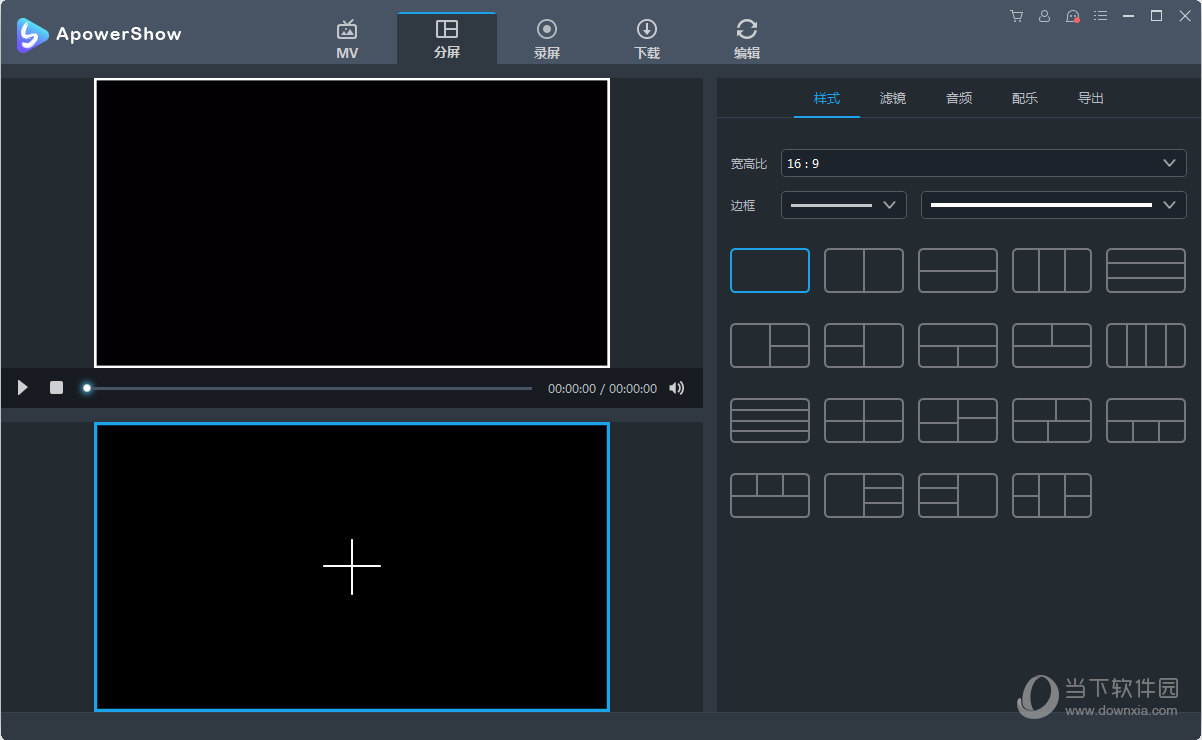The width and height of the screenshot is (1202, 740).
Task: Choose the single-pane layout
Action: [770, 270]
